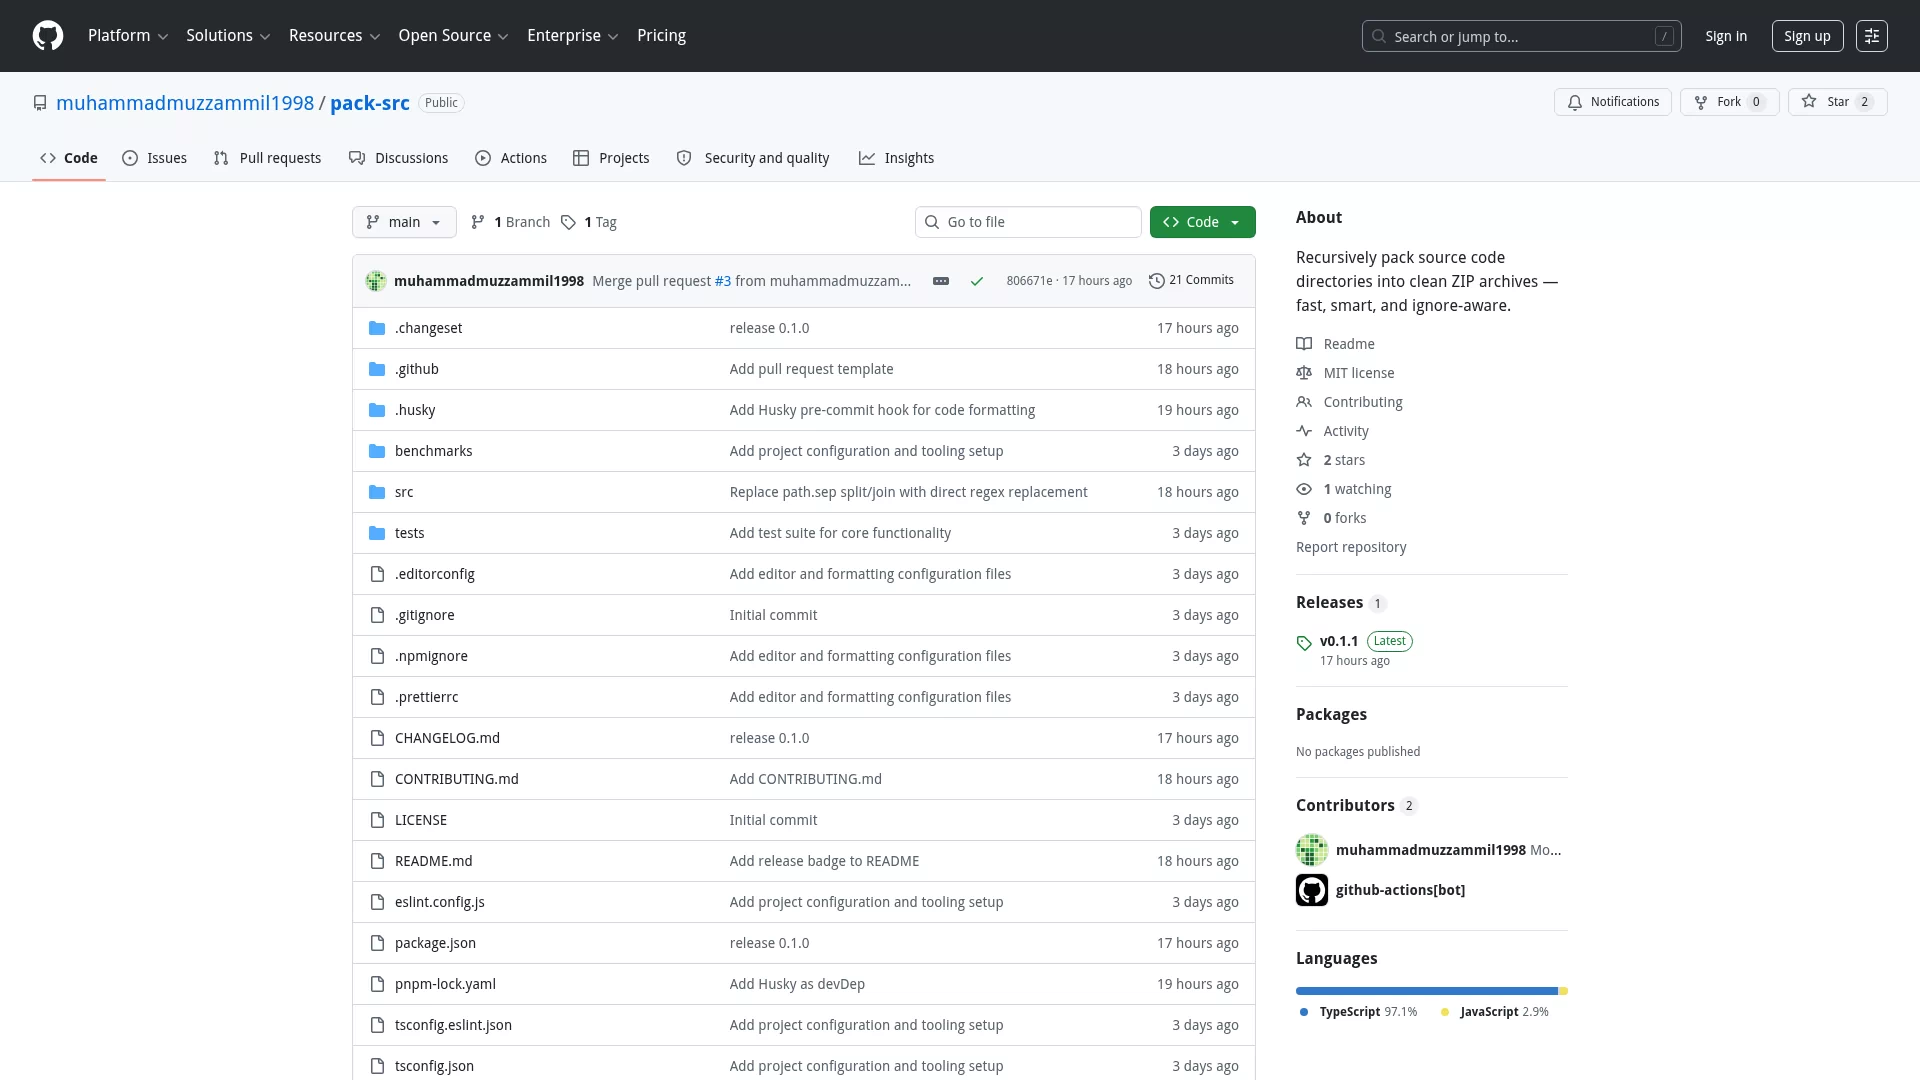1920x1080 pixels.
Task: Open the accessibility settings icon beside Sign up
Action: (1871, 36)
